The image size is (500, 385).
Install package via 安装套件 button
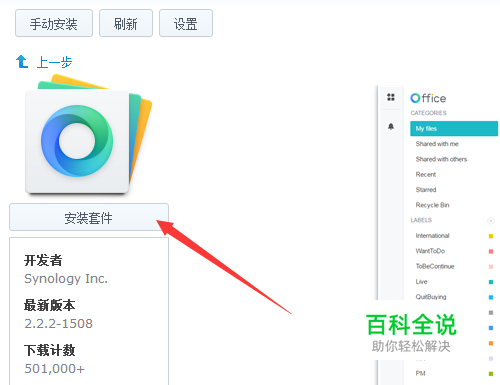pyautogui.click(x=89, y=217)
